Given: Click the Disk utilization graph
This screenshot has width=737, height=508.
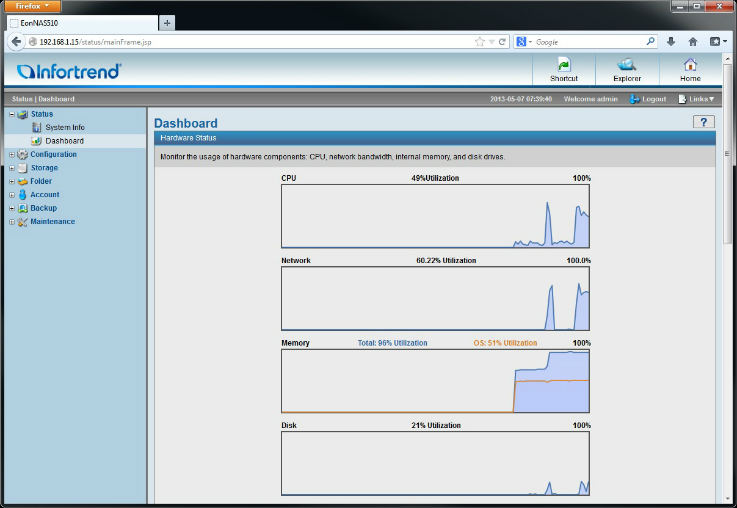Looking at the screenshot, I should [435, 463].
